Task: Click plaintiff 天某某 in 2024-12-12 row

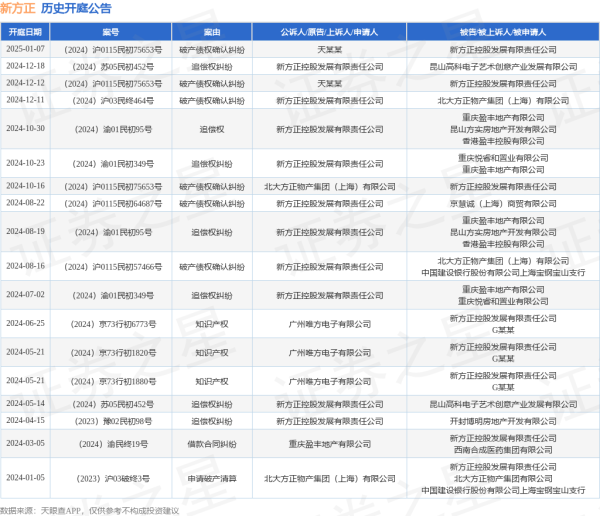Action: (329, 83)
